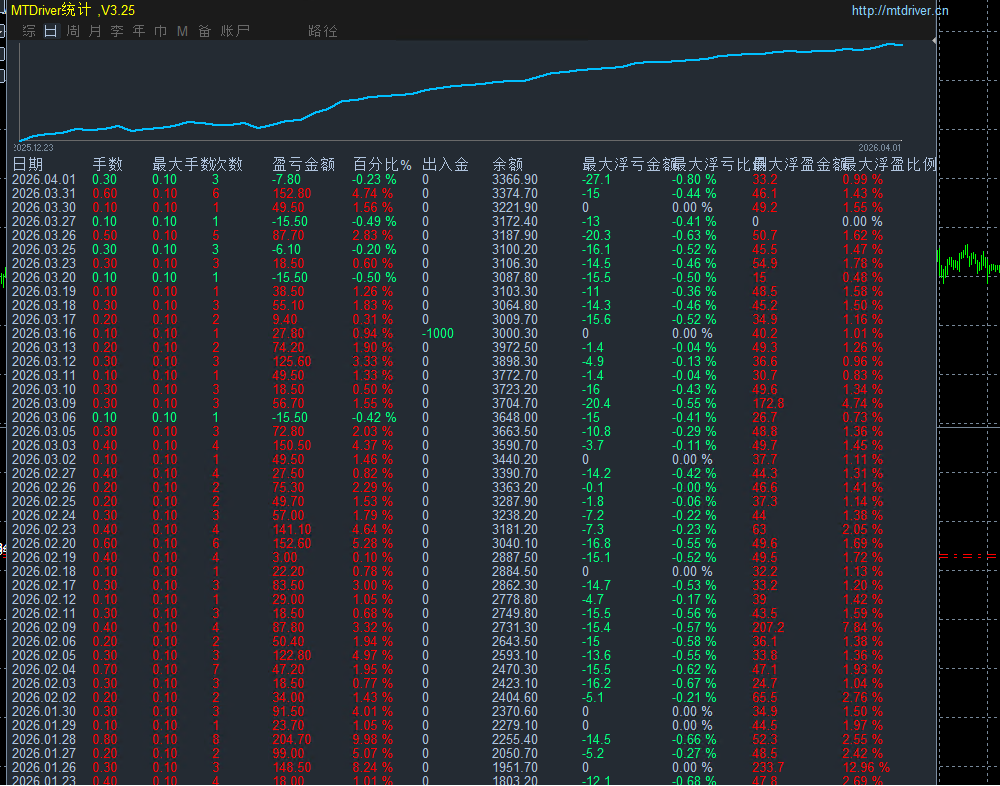
Task: Click max loss ratio -0.80 %
Action: [x=694, y=180]
